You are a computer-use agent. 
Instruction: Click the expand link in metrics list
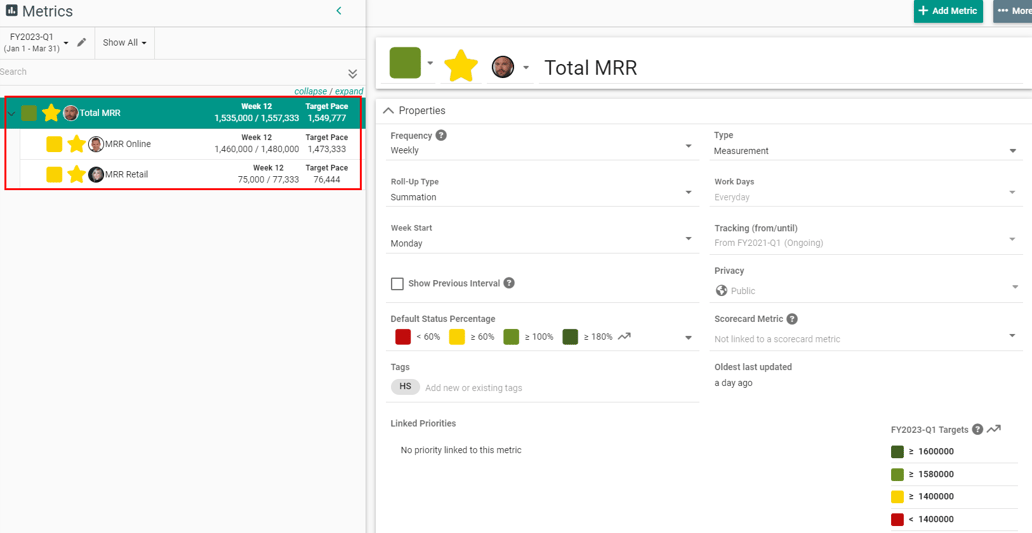pos(349,91)
